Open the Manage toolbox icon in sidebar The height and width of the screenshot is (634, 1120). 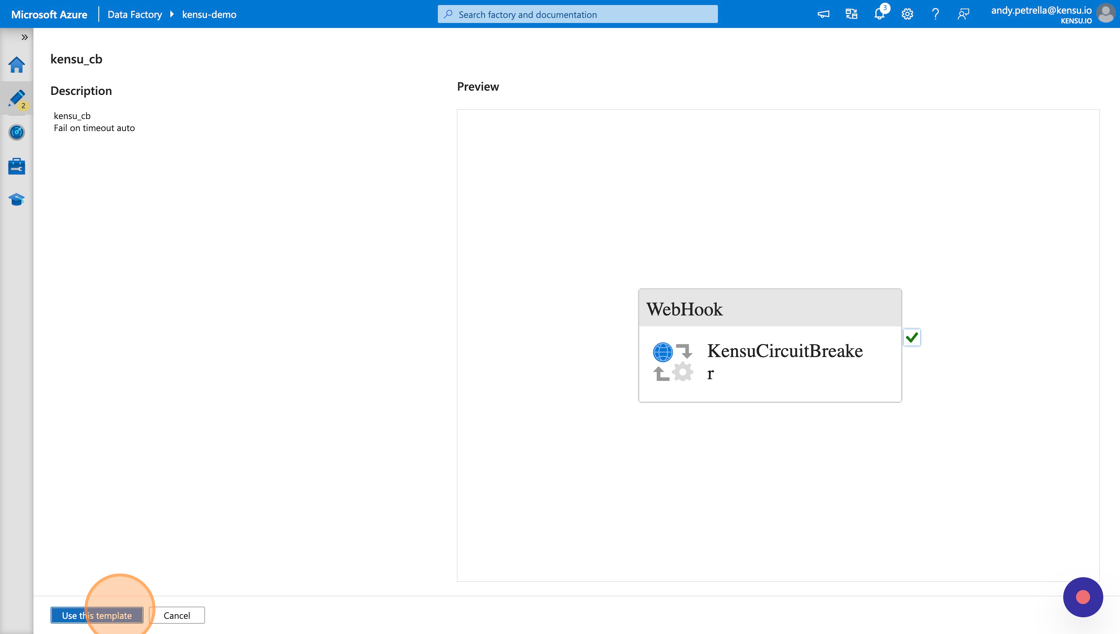pyautogui.click(x=16, y=166)
